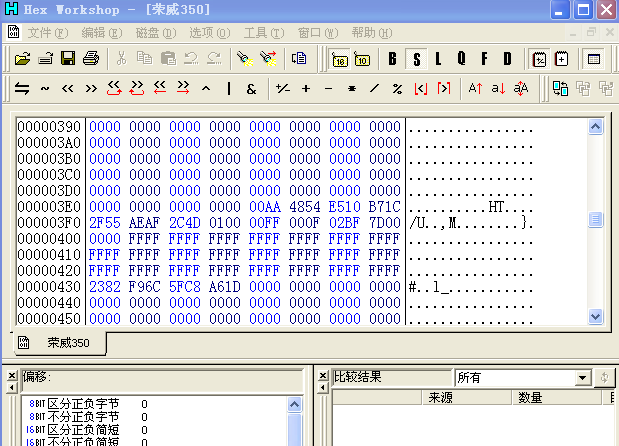Select Long grouping with L
This screenshot has width=619, height=446.
coord(438,59)
